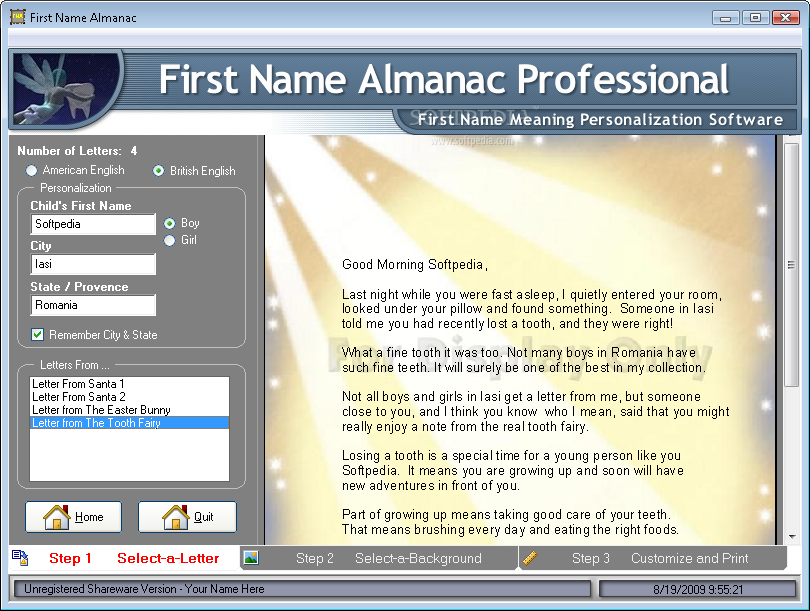Click the date and time status panel
Viewport: 810px width, 611px height.
point(697,589)
